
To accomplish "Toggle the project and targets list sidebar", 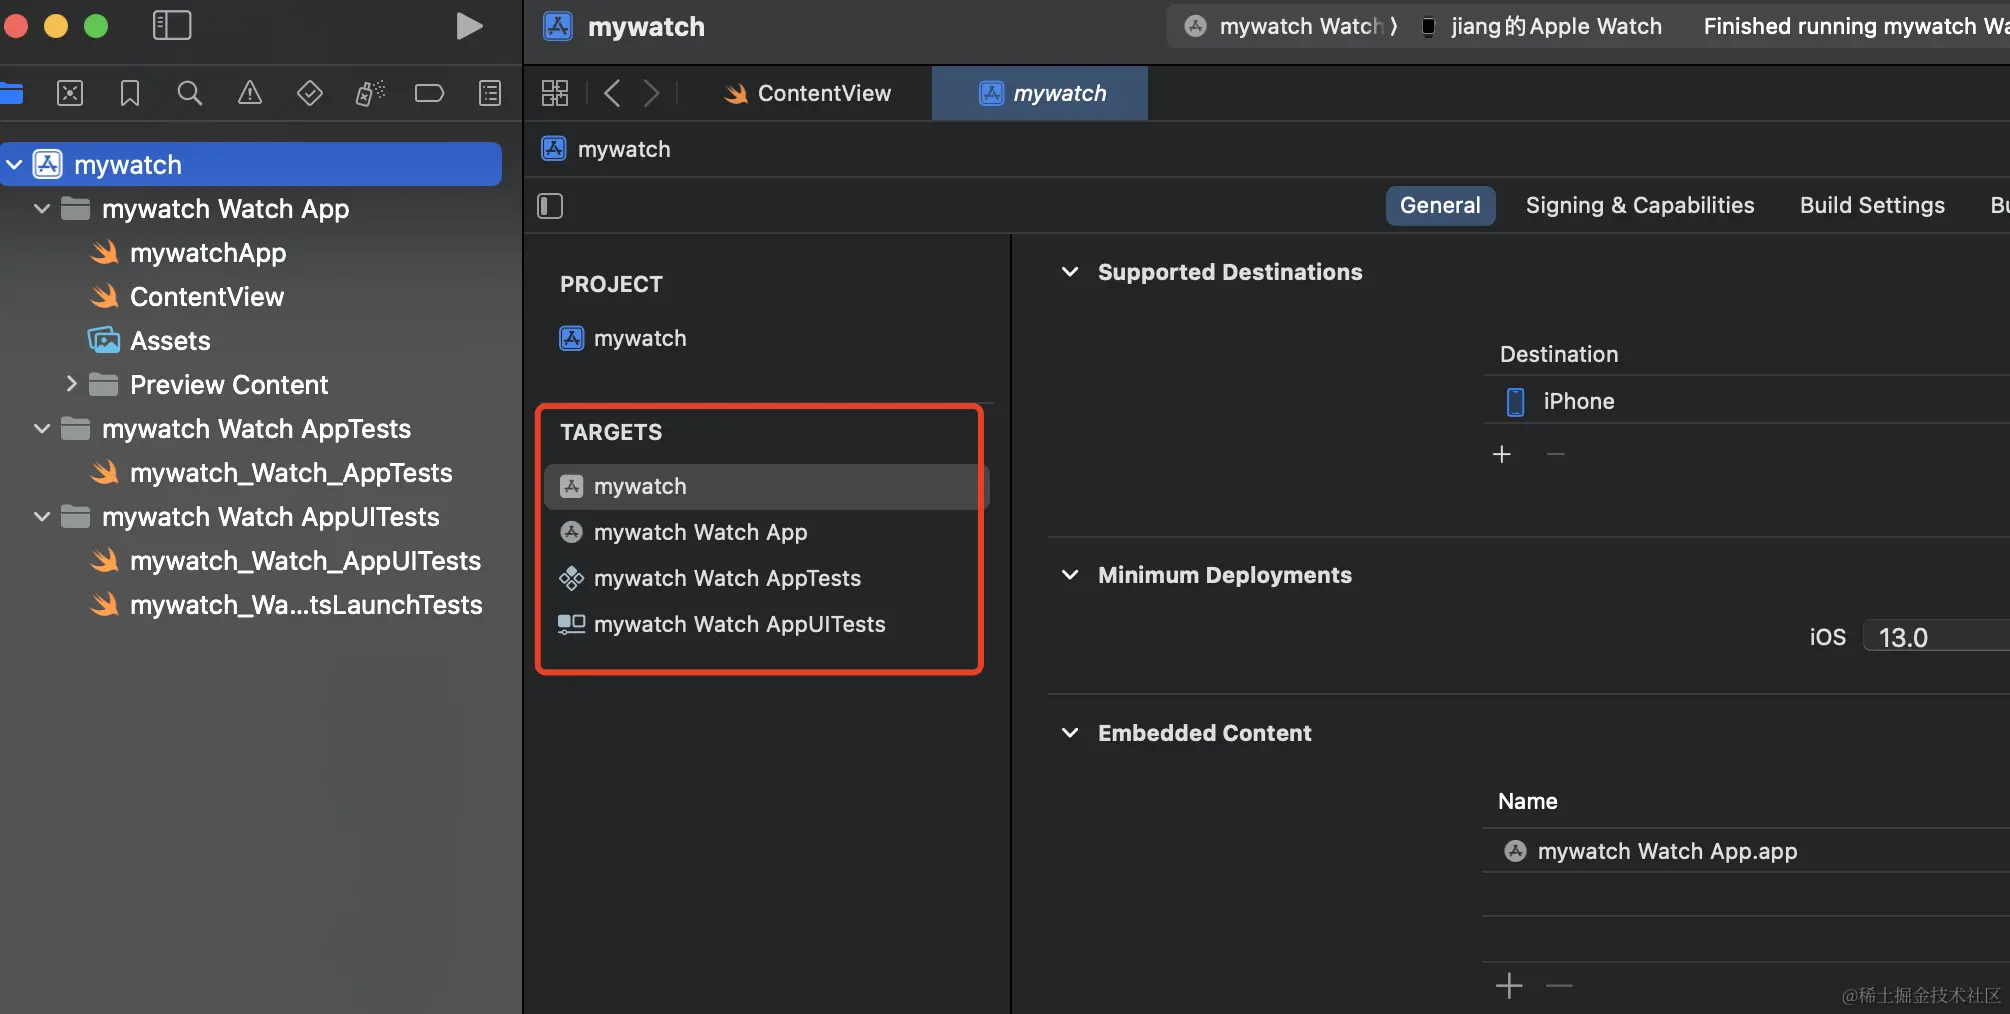I will point(550,206).
